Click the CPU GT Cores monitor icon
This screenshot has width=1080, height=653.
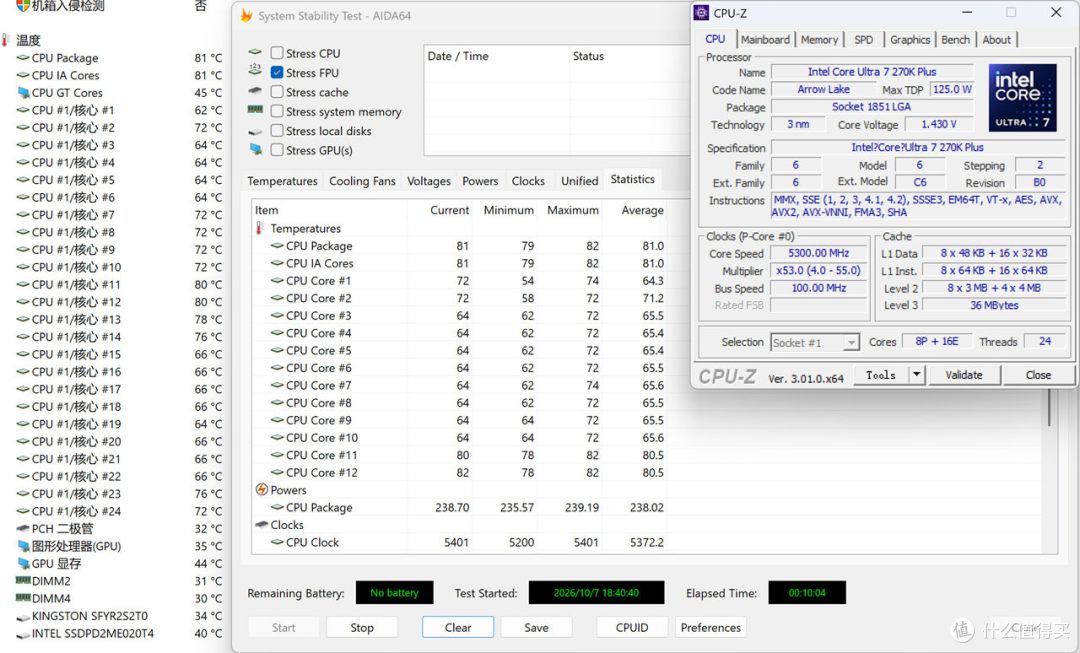point(23,93)
